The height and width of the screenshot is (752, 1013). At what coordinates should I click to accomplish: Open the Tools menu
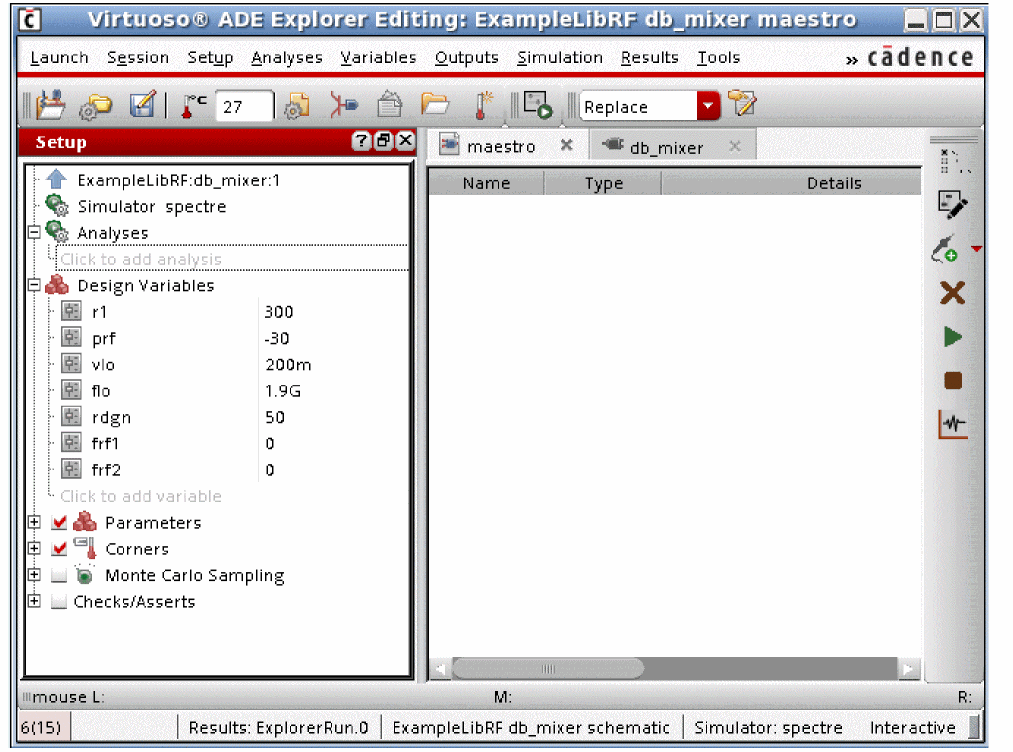click(x=718, y=57)
